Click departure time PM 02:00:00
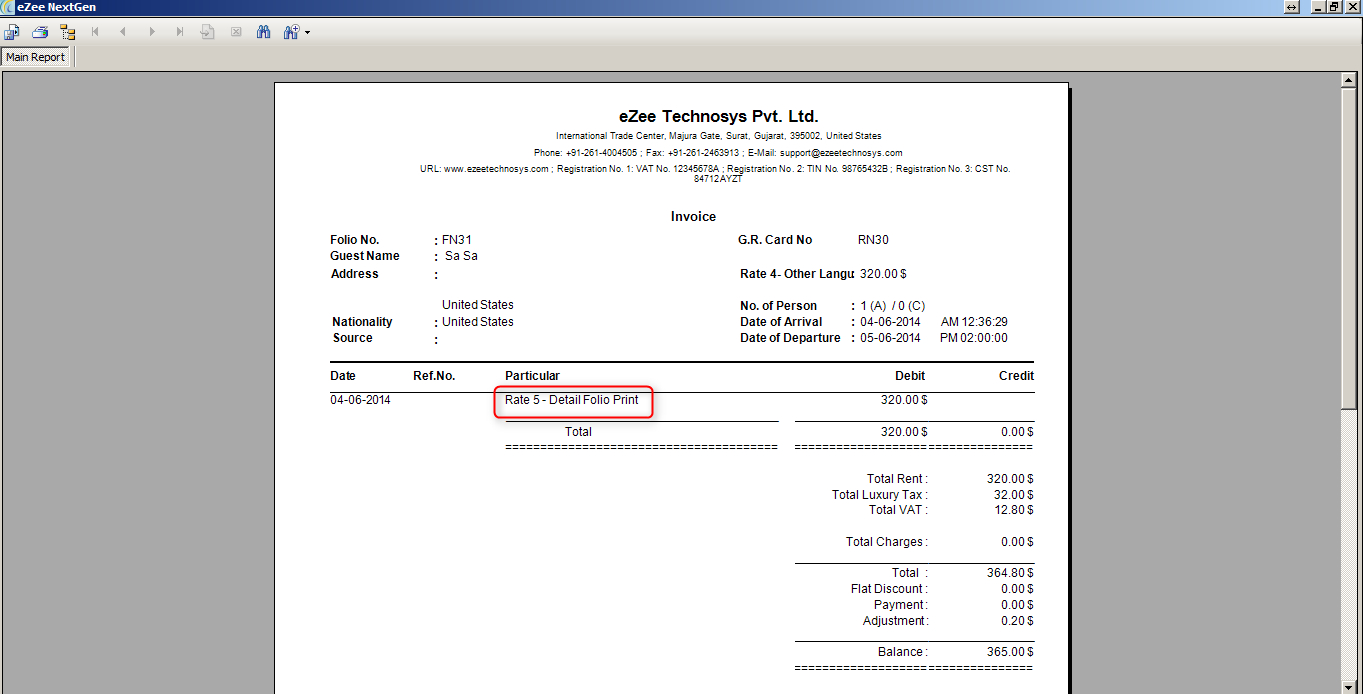The image size is (1363, 694). tap(974, 338)
